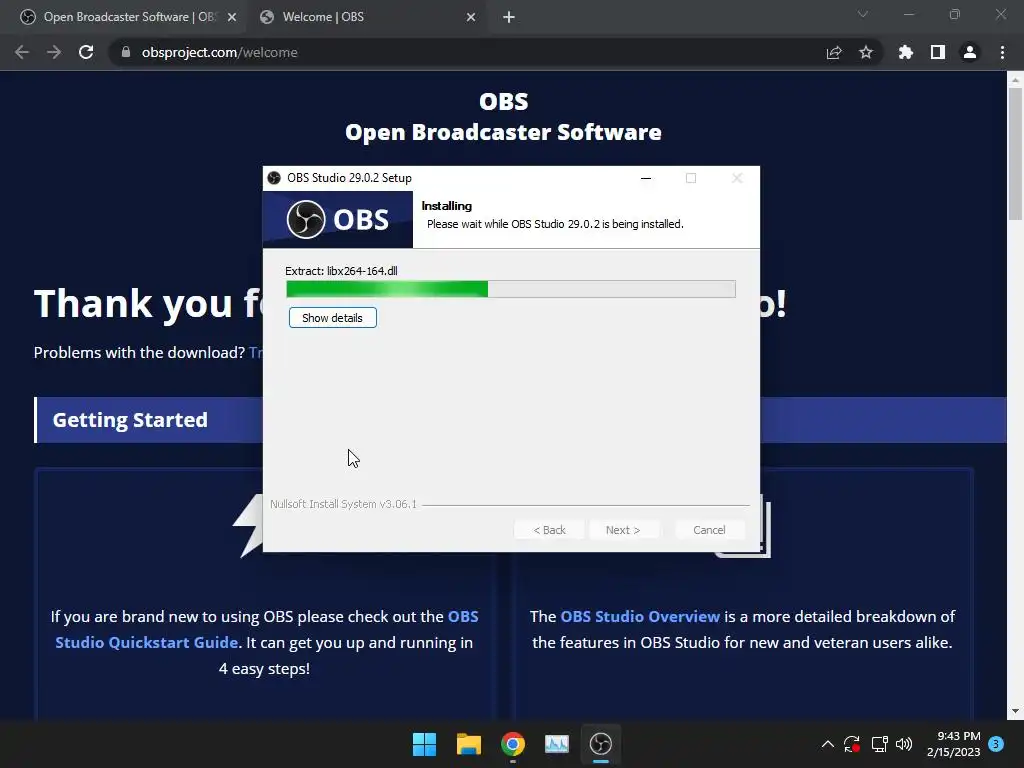Open File Explorer from the taskbar
This screenshot has height=768, width=1024.
(x=468, y=744)
